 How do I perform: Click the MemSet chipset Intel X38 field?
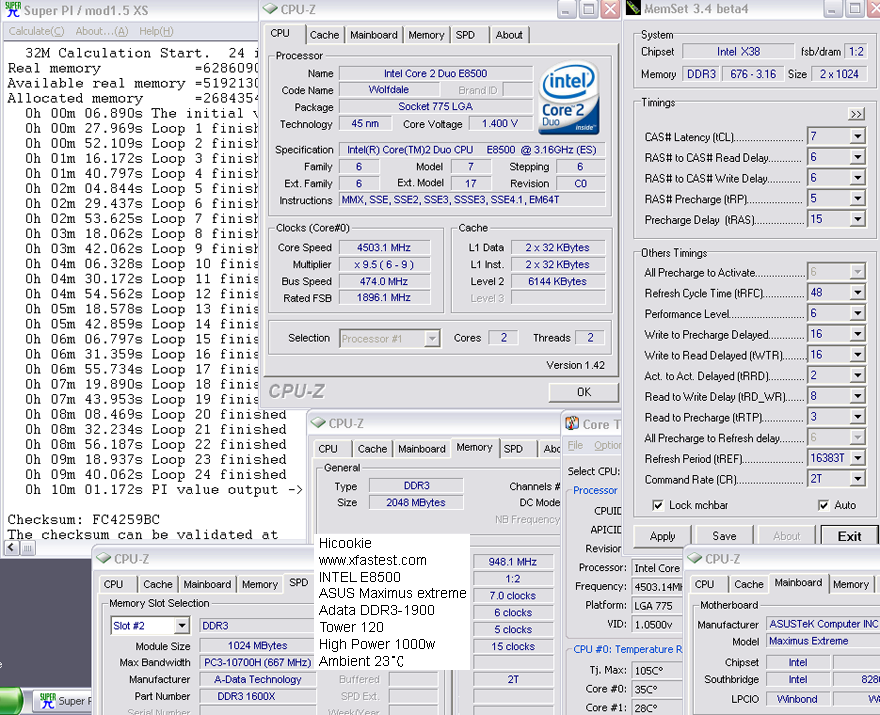tap(738, 52)
